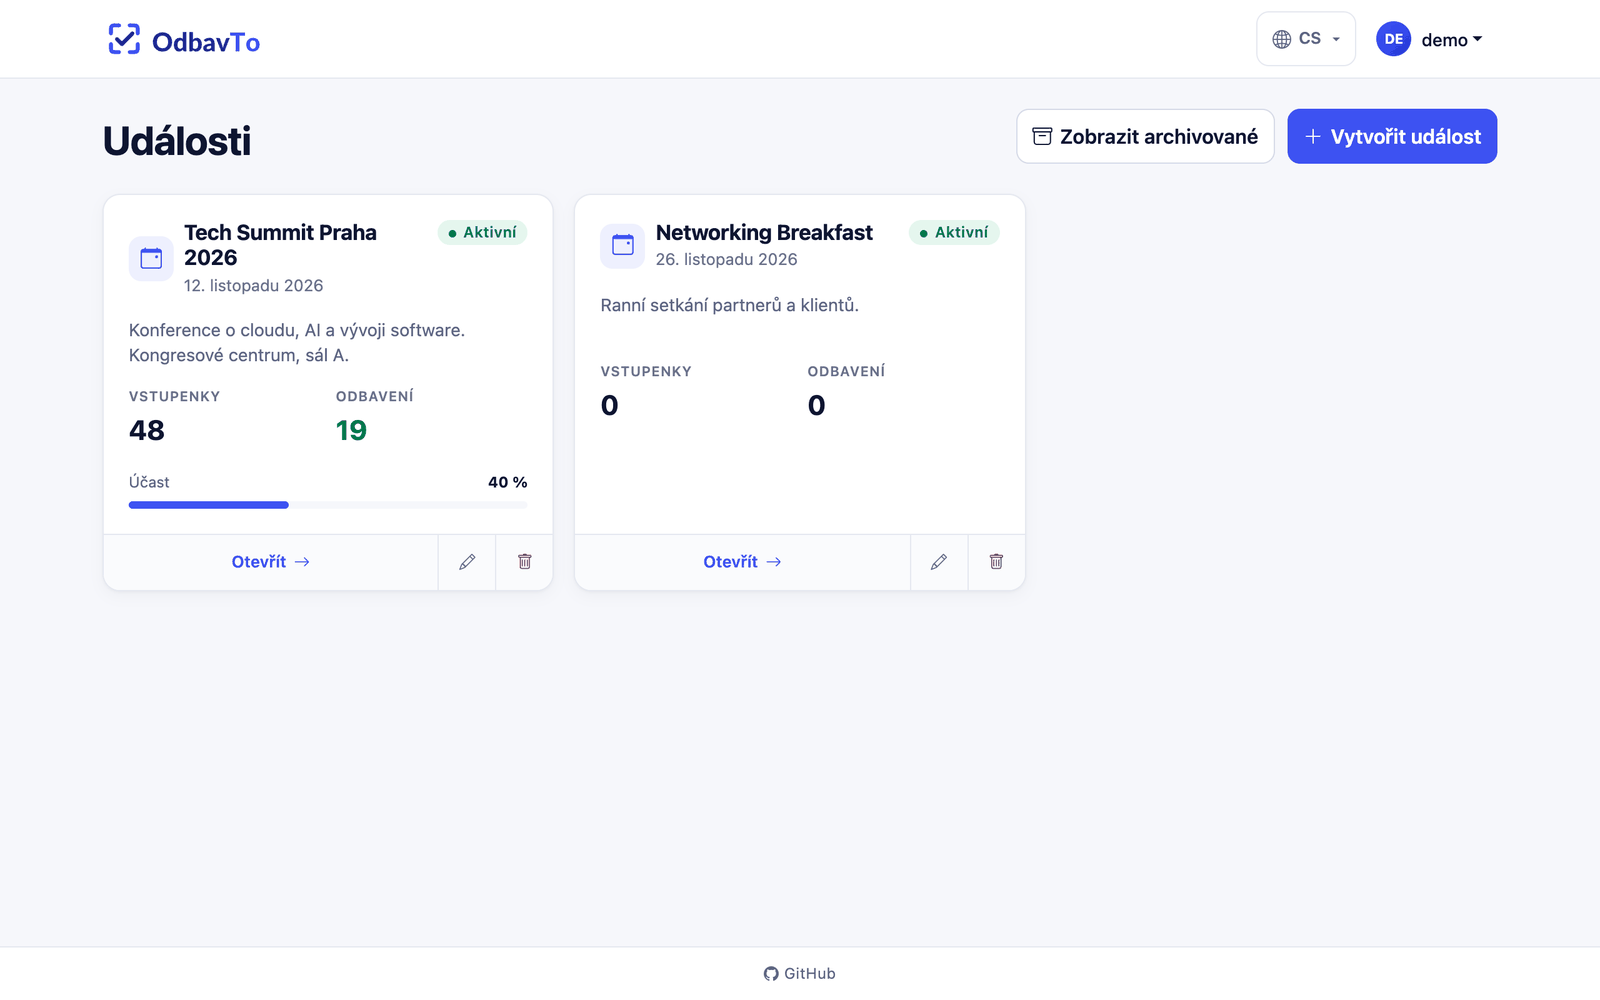Image resolution: width=1600 pixels, height=1000 pixels.
Task: Click the Události page heading
Action: 177,141
